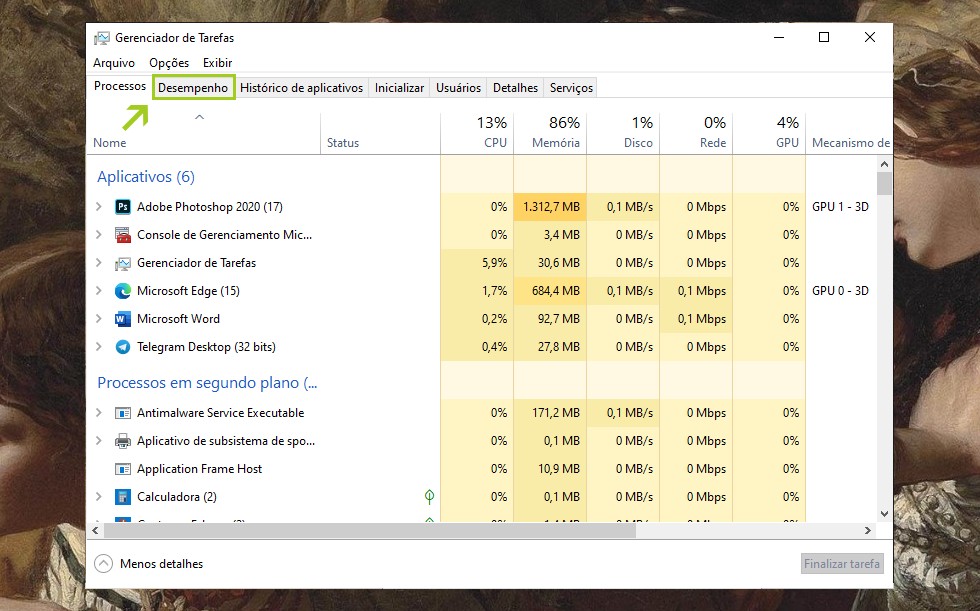
Task: Select the Application Frame Host row
Action: [x=199, y=469]
